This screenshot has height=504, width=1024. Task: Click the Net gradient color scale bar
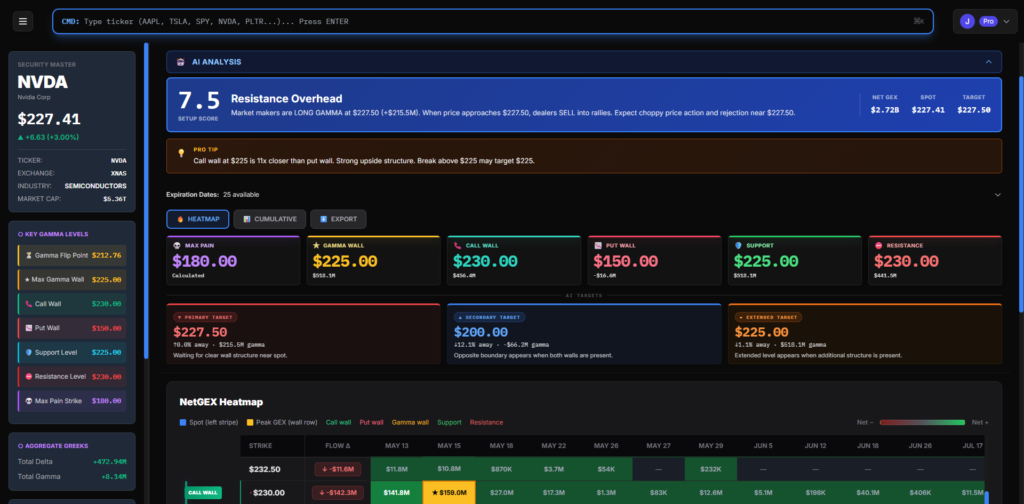(922, 422)
